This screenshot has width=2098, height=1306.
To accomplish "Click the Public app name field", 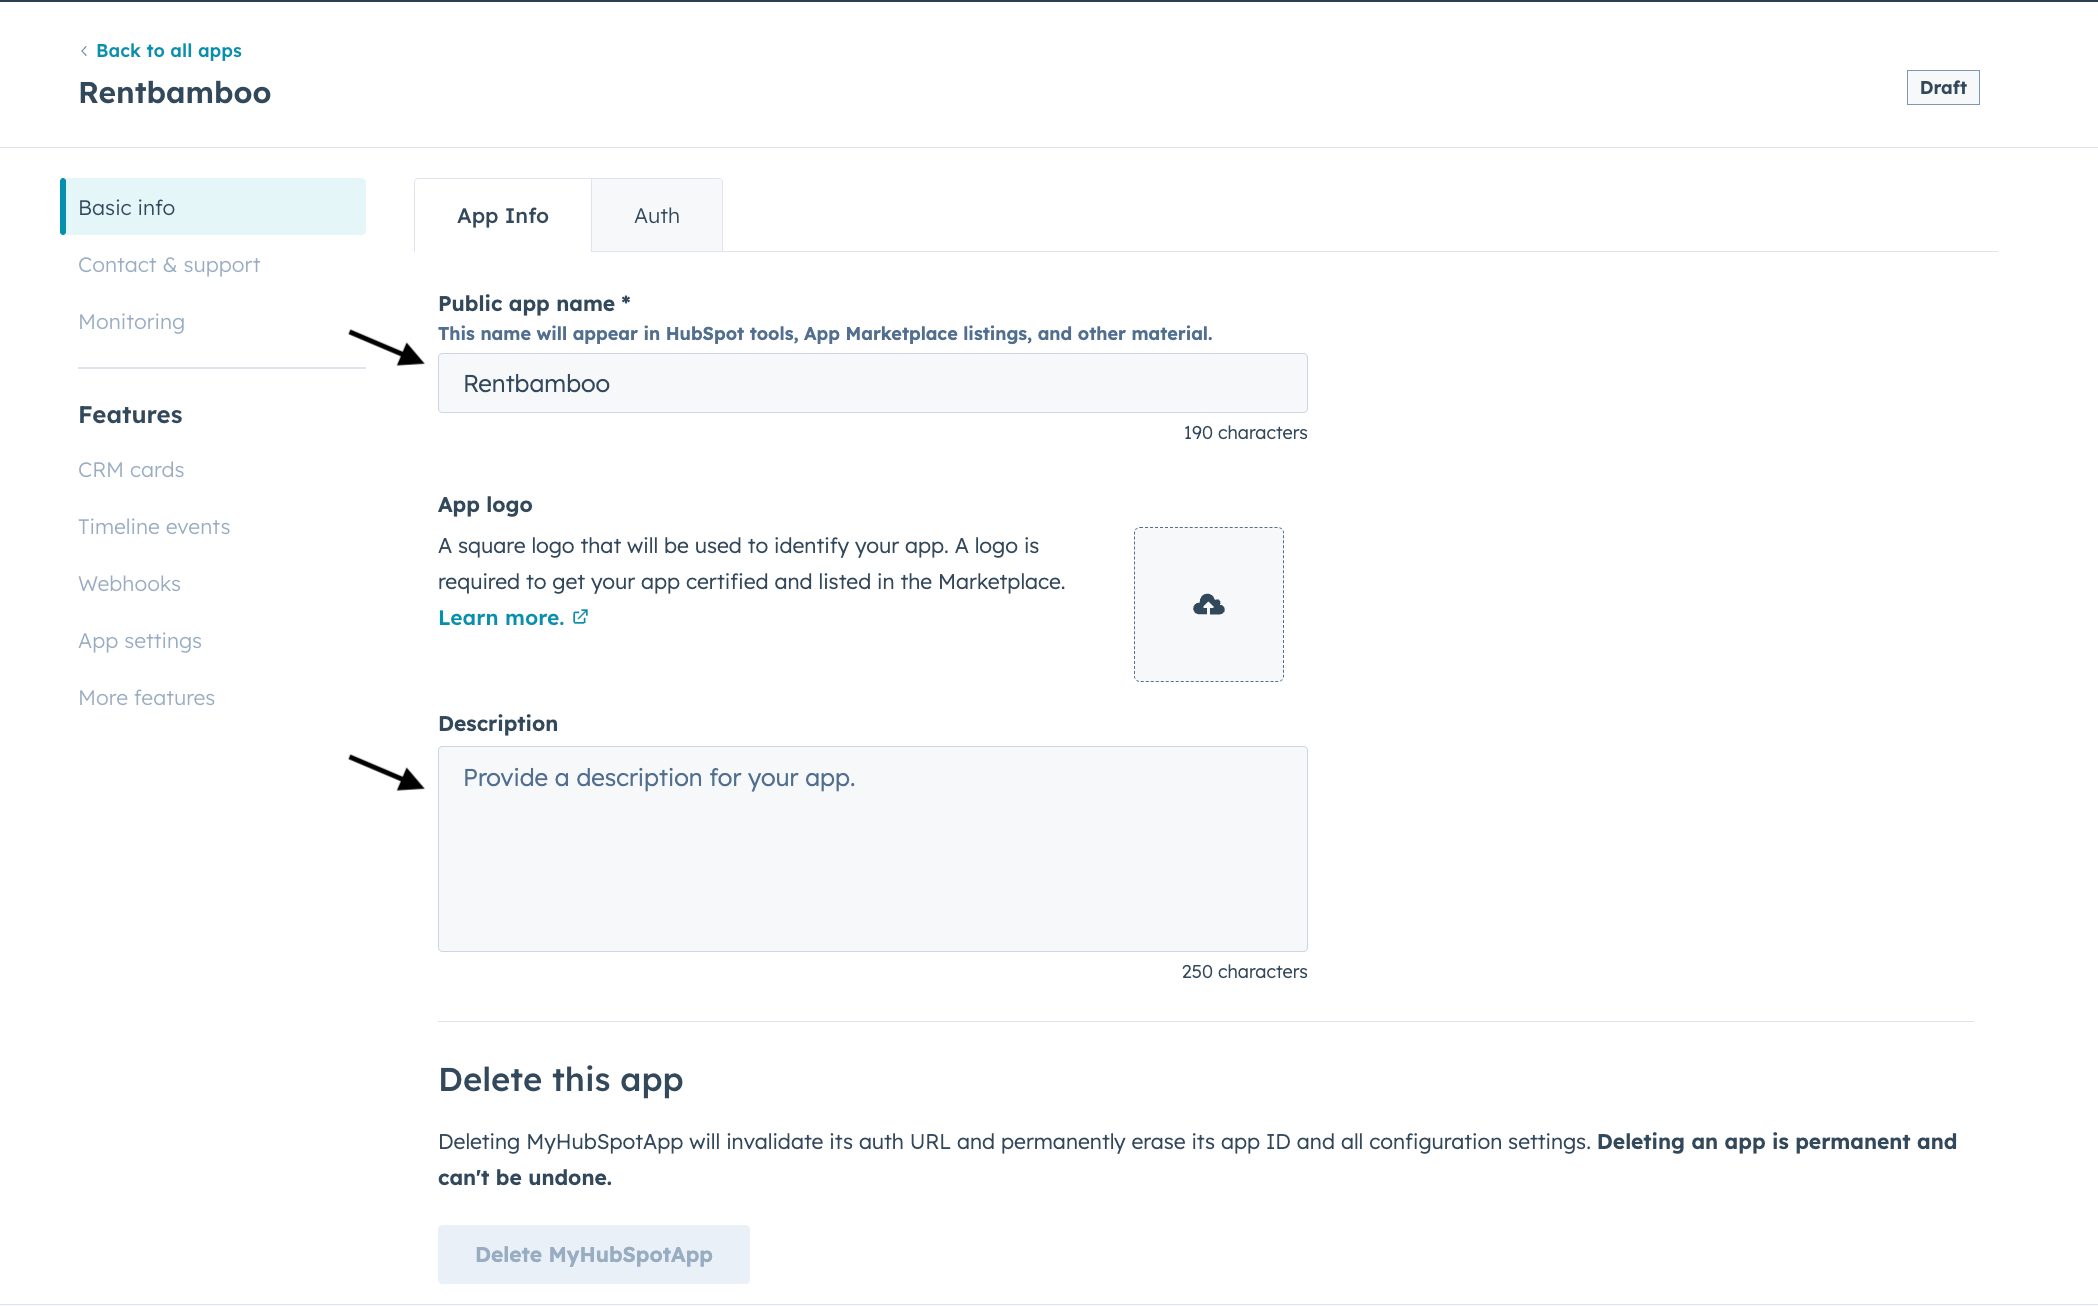I will pyautogui.click(x=873, y=383).
